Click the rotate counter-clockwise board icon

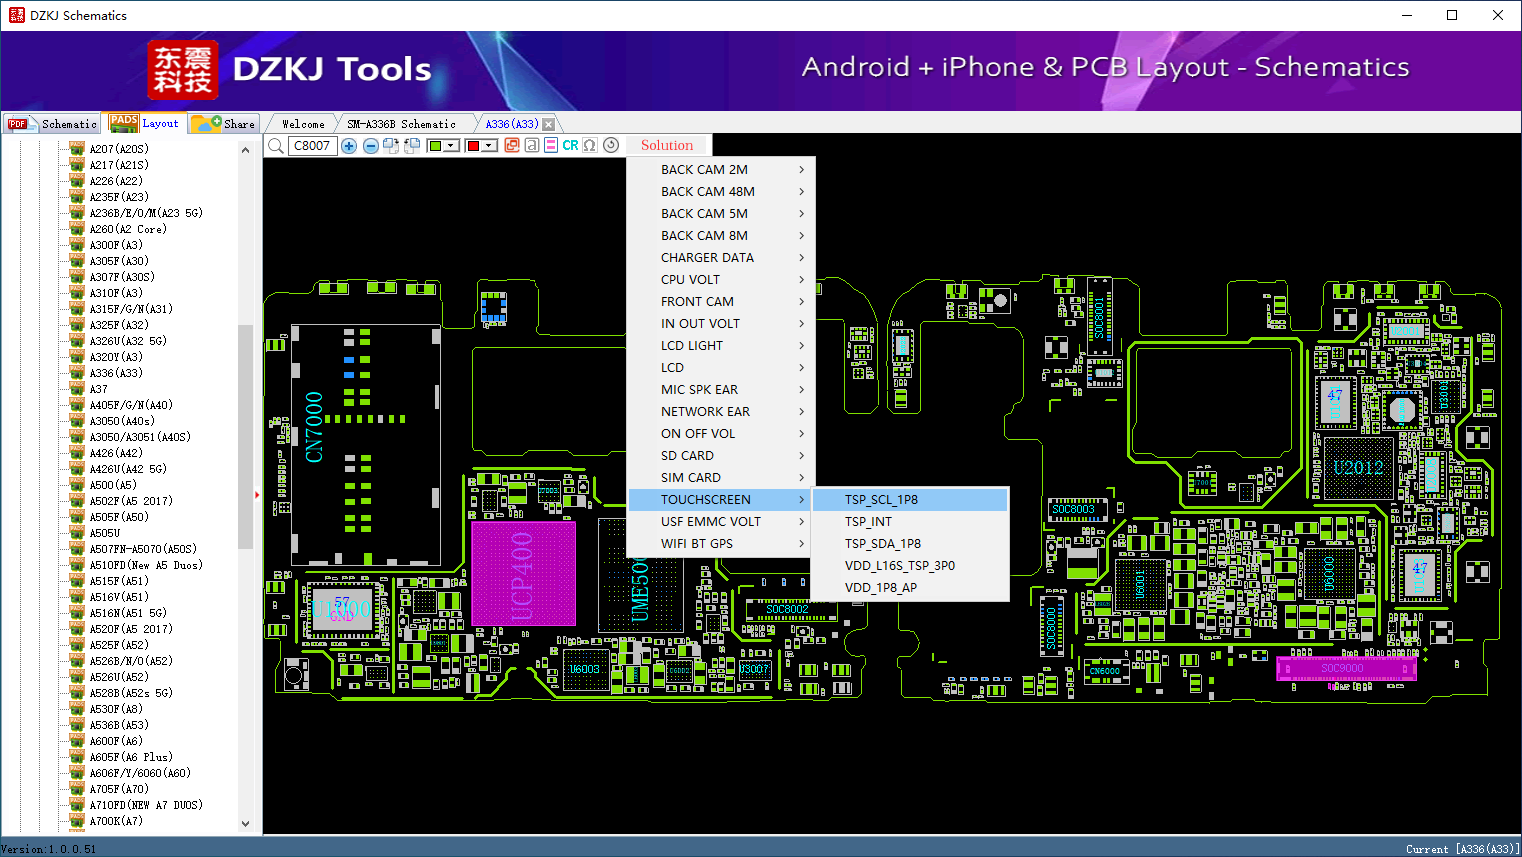click(x=411, y=146)
